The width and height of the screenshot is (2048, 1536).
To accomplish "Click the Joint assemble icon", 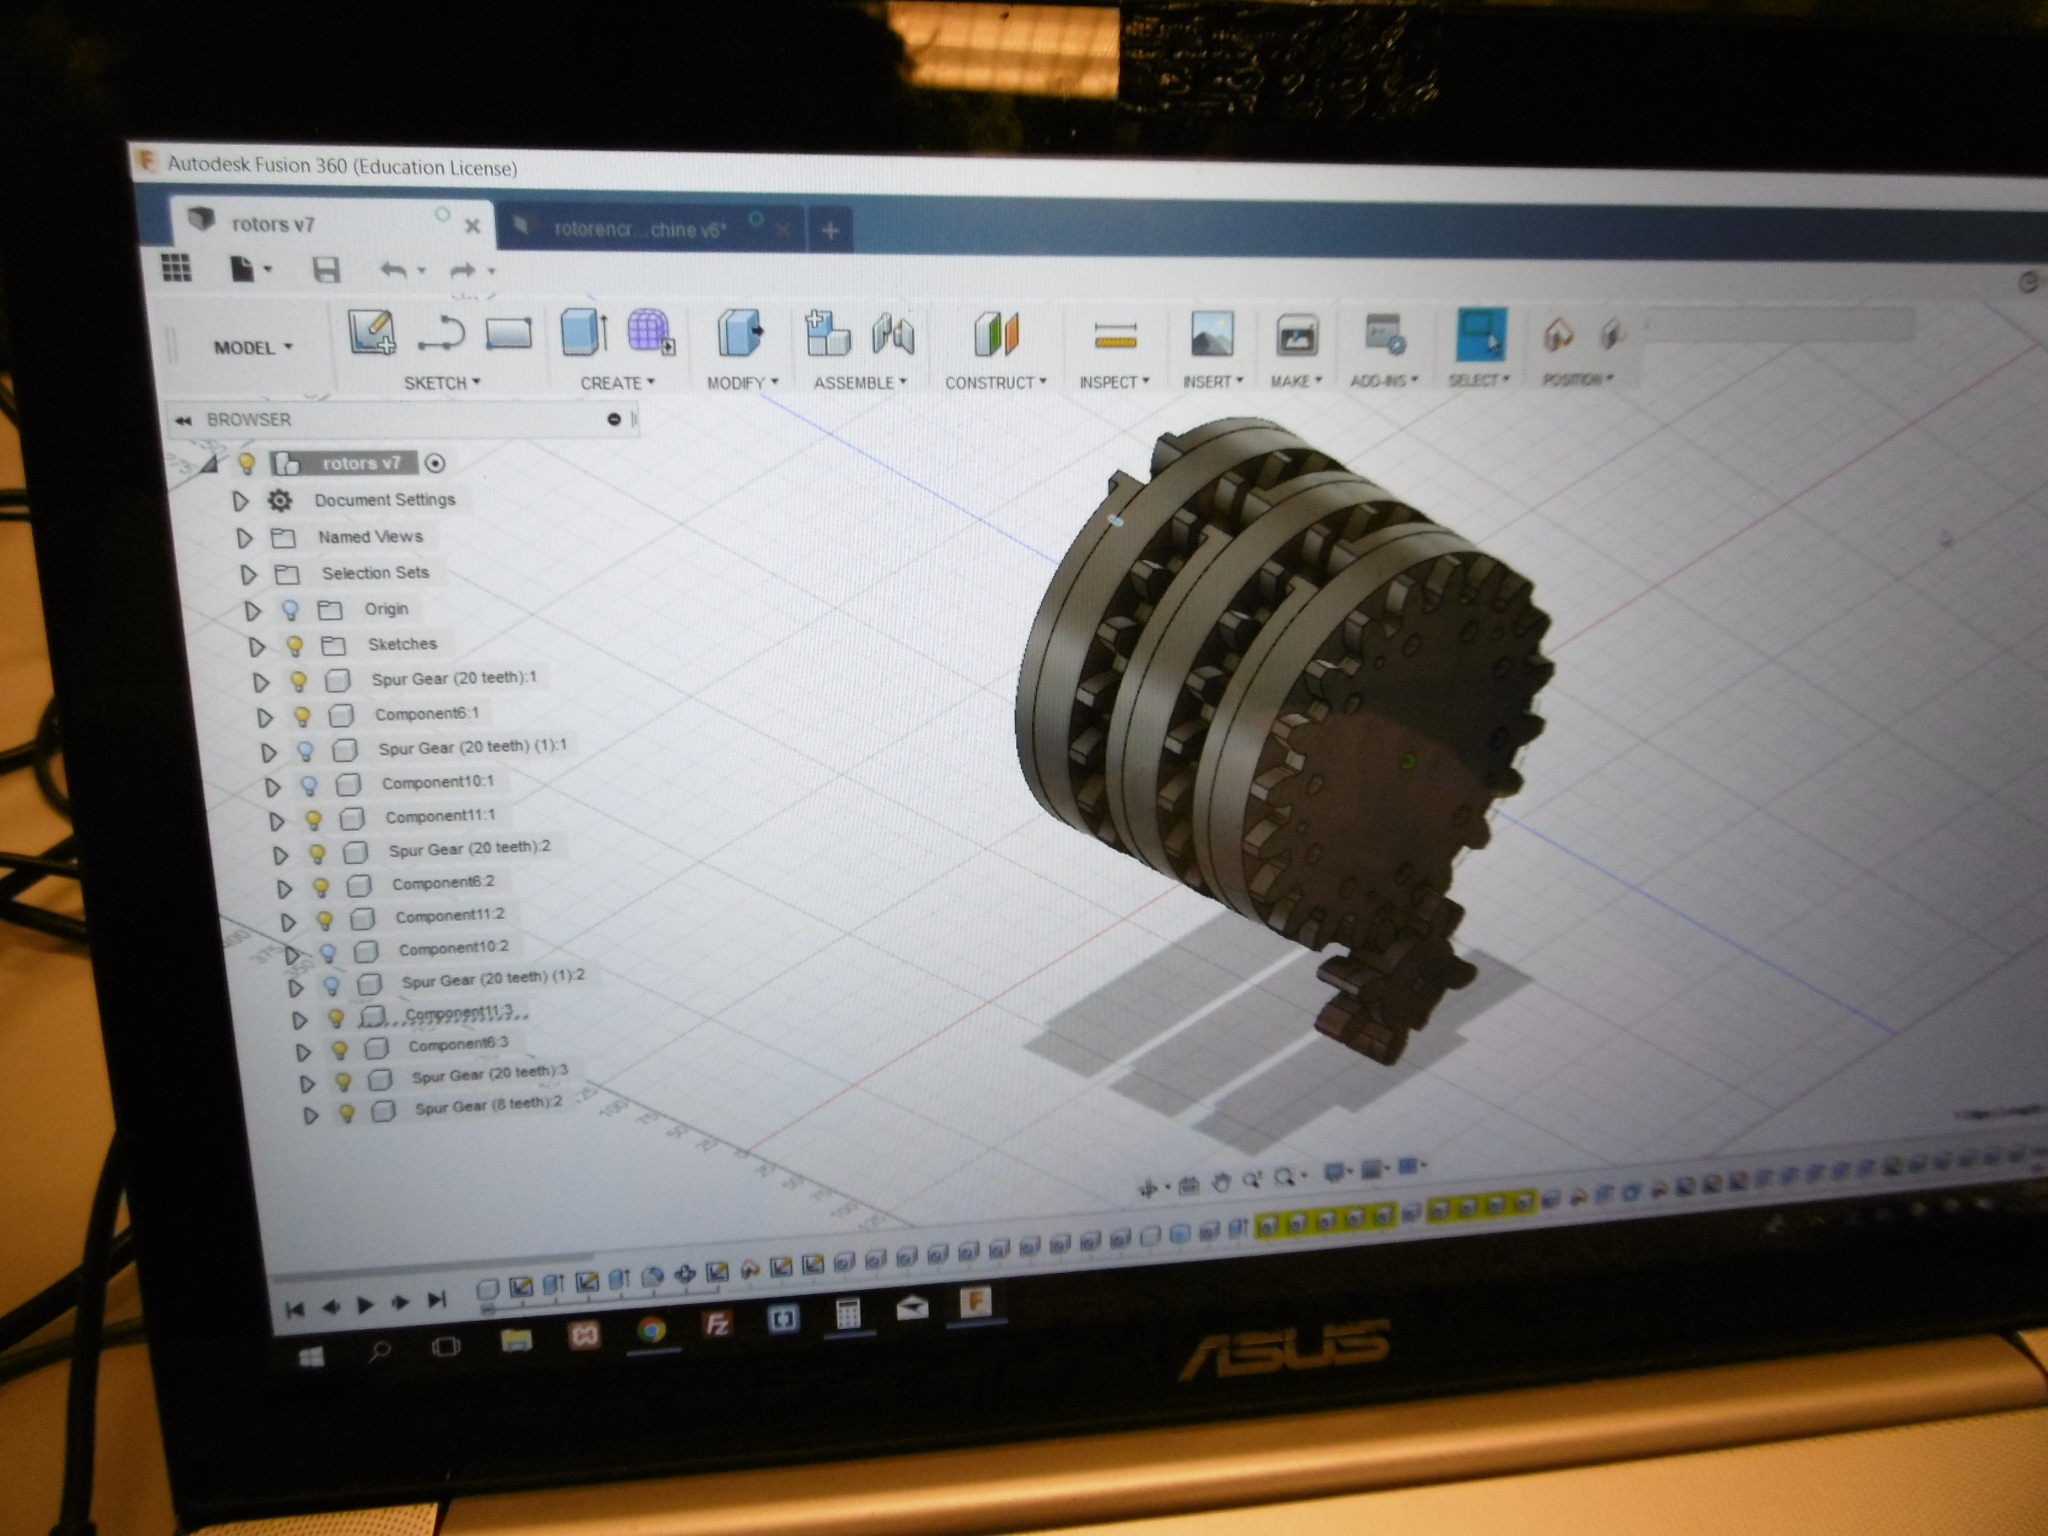I will [x=893, y=334].
